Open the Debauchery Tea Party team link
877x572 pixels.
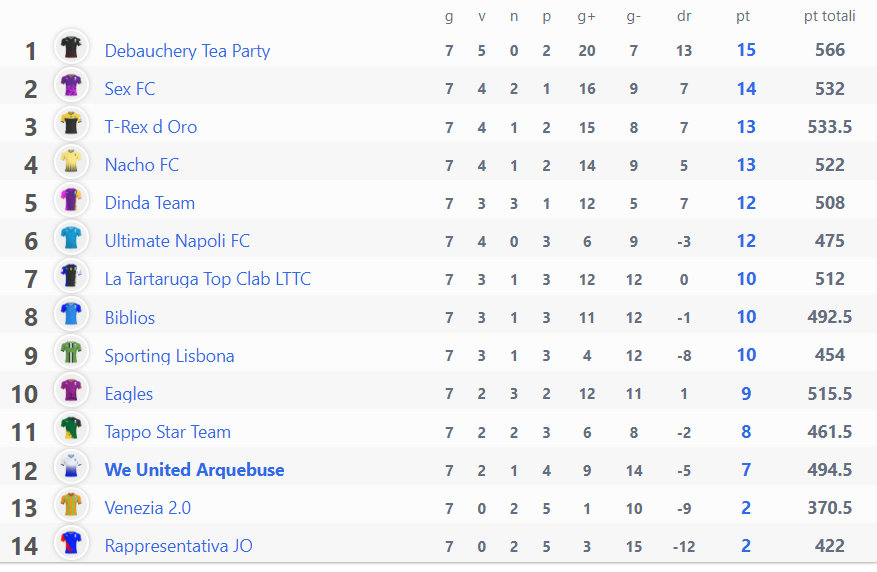point(187,51)
